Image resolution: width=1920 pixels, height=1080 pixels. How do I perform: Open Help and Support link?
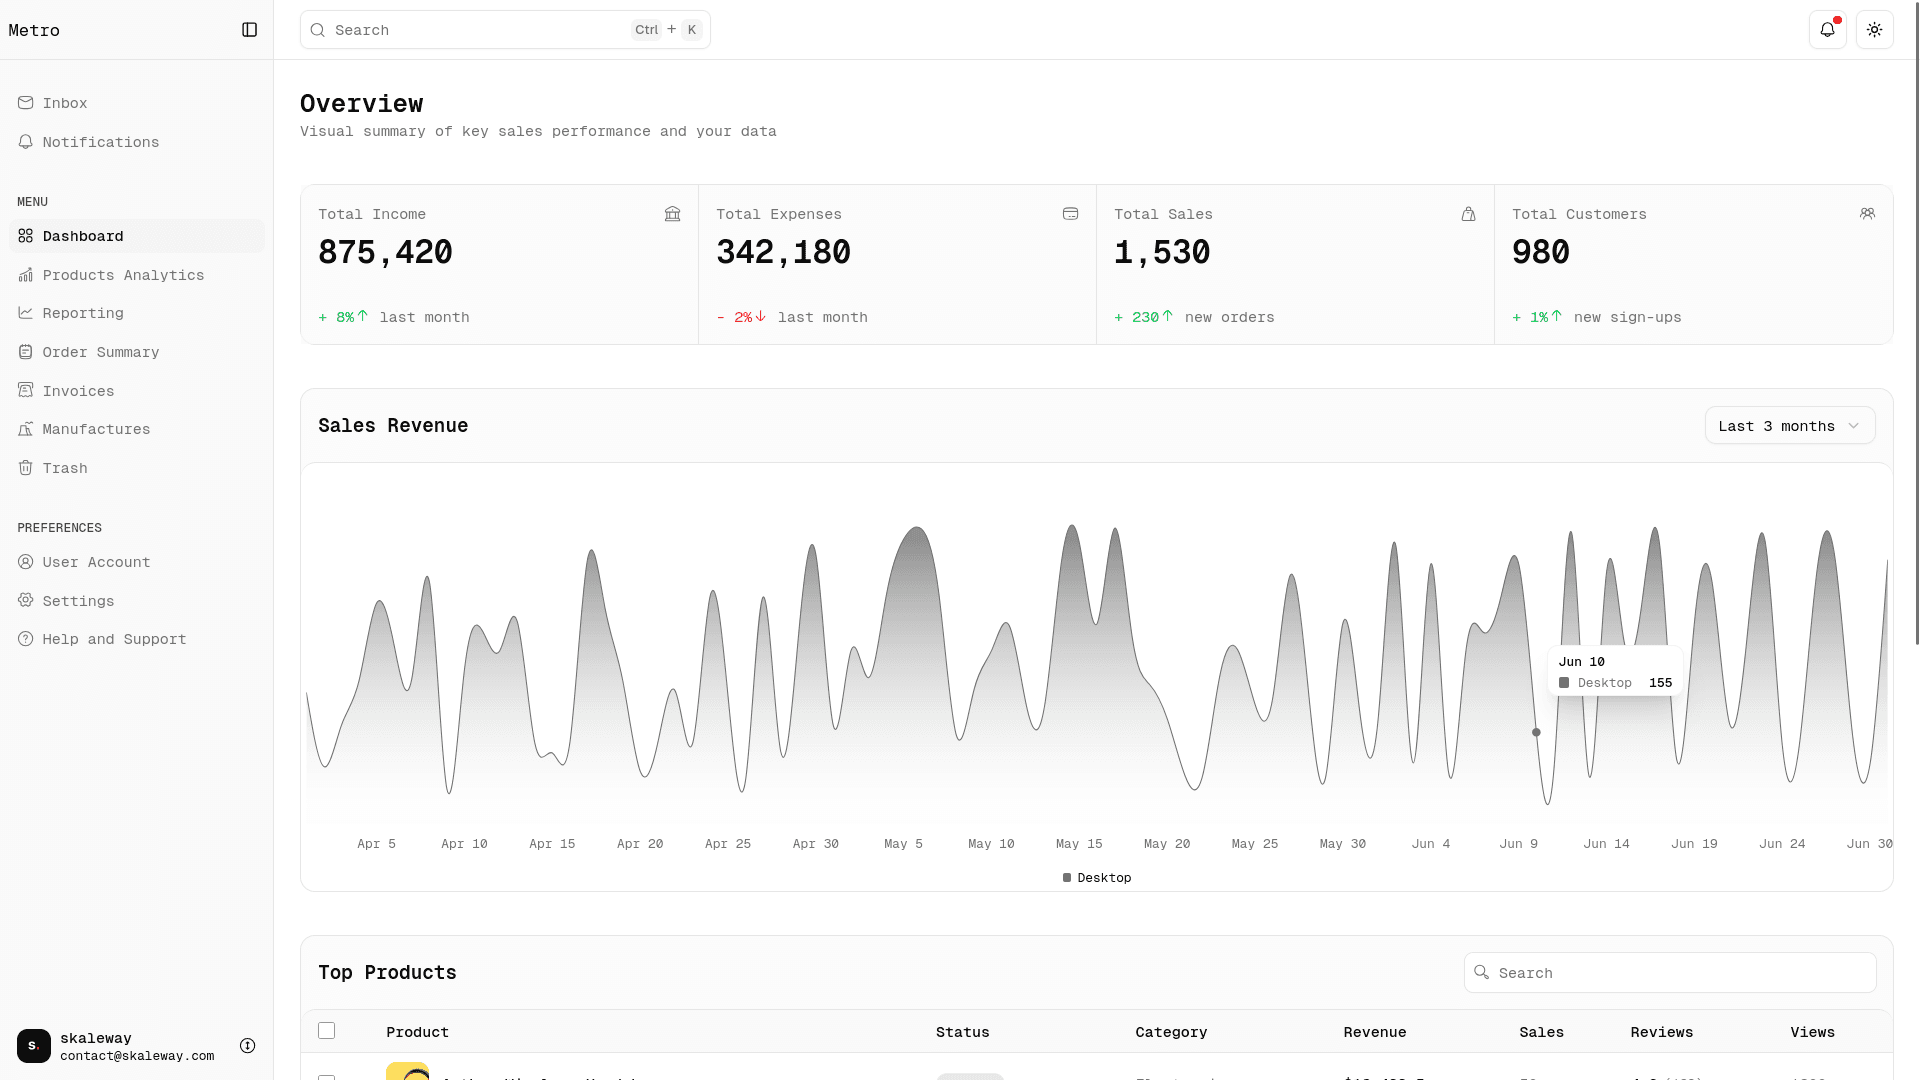coord(114,639)
